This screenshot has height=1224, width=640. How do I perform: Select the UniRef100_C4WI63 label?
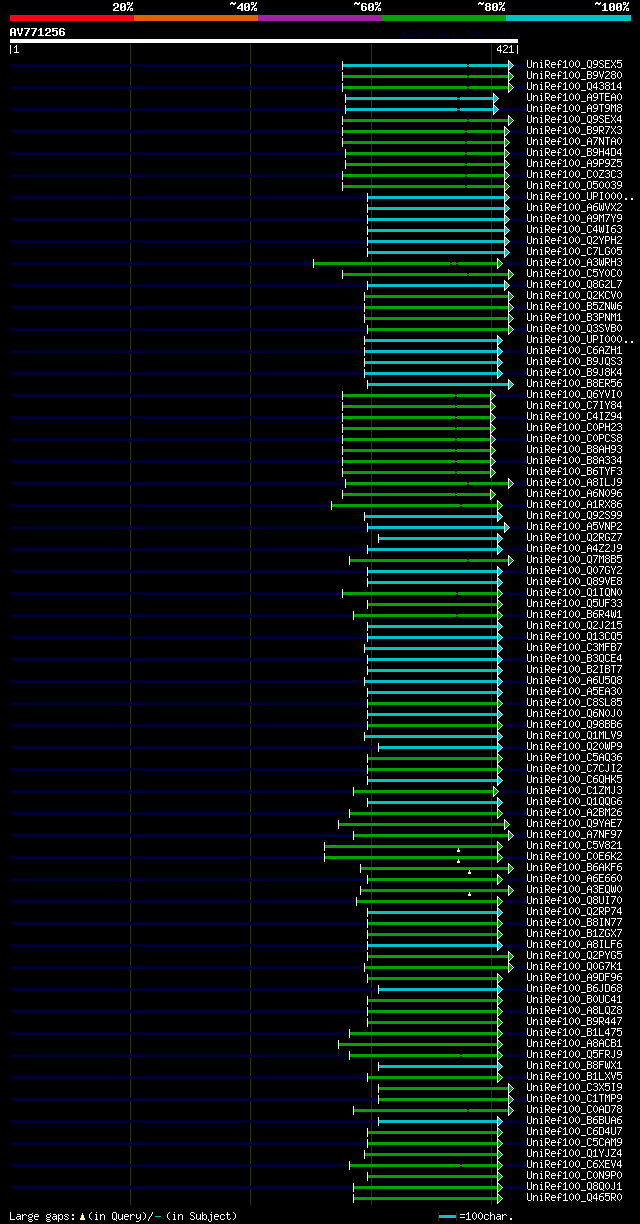[574, 229]
